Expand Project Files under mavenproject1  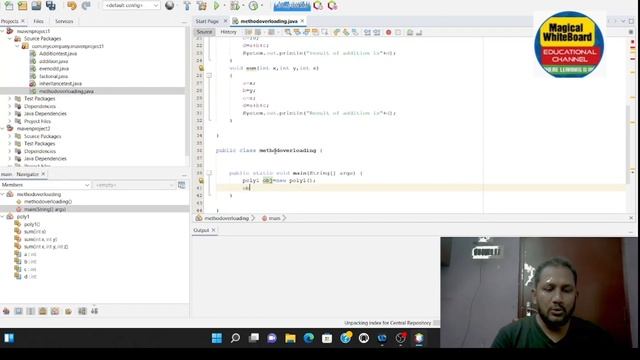point(10,121)
